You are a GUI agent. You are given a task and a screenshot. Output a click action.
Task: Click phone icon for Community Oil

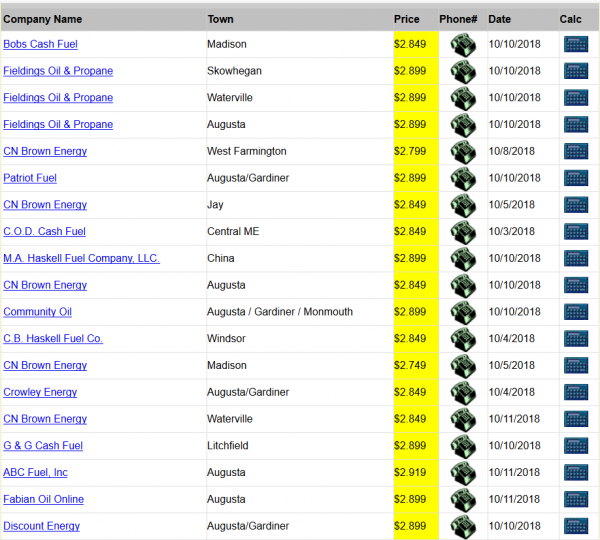[462, 312]
